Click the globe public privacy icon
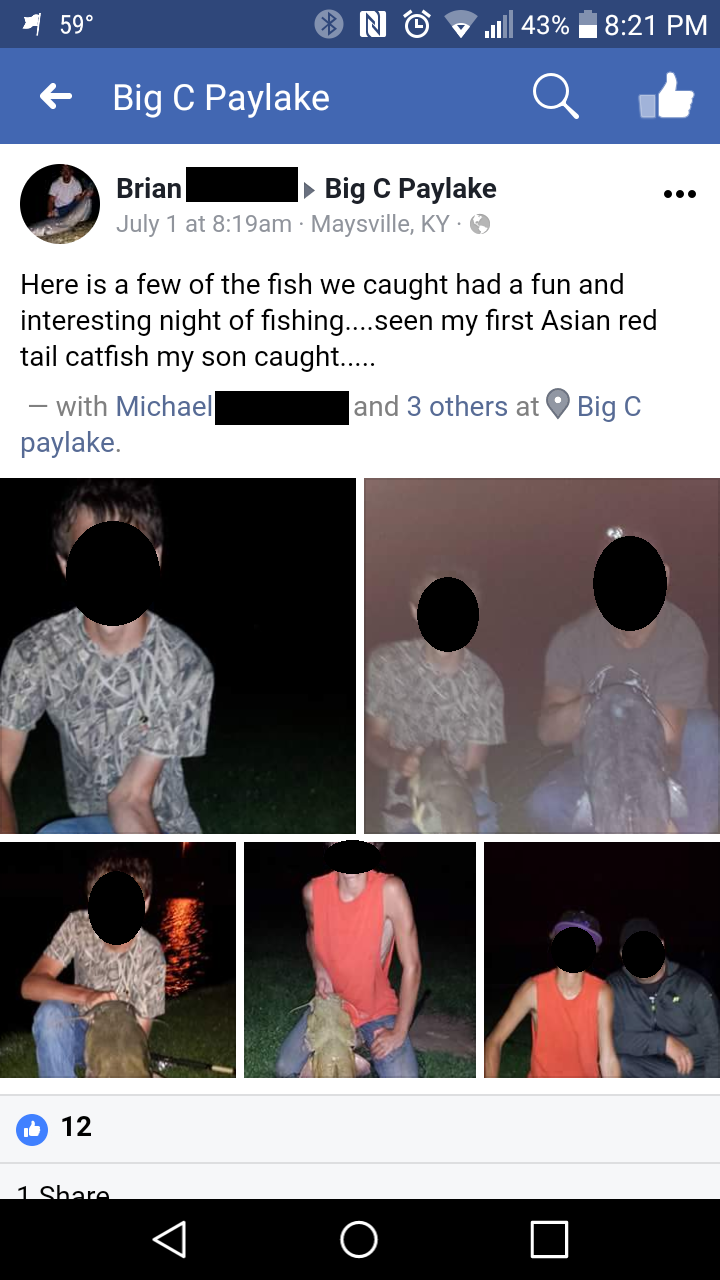This screenshot has height=1280, width=720. [480, 224]
